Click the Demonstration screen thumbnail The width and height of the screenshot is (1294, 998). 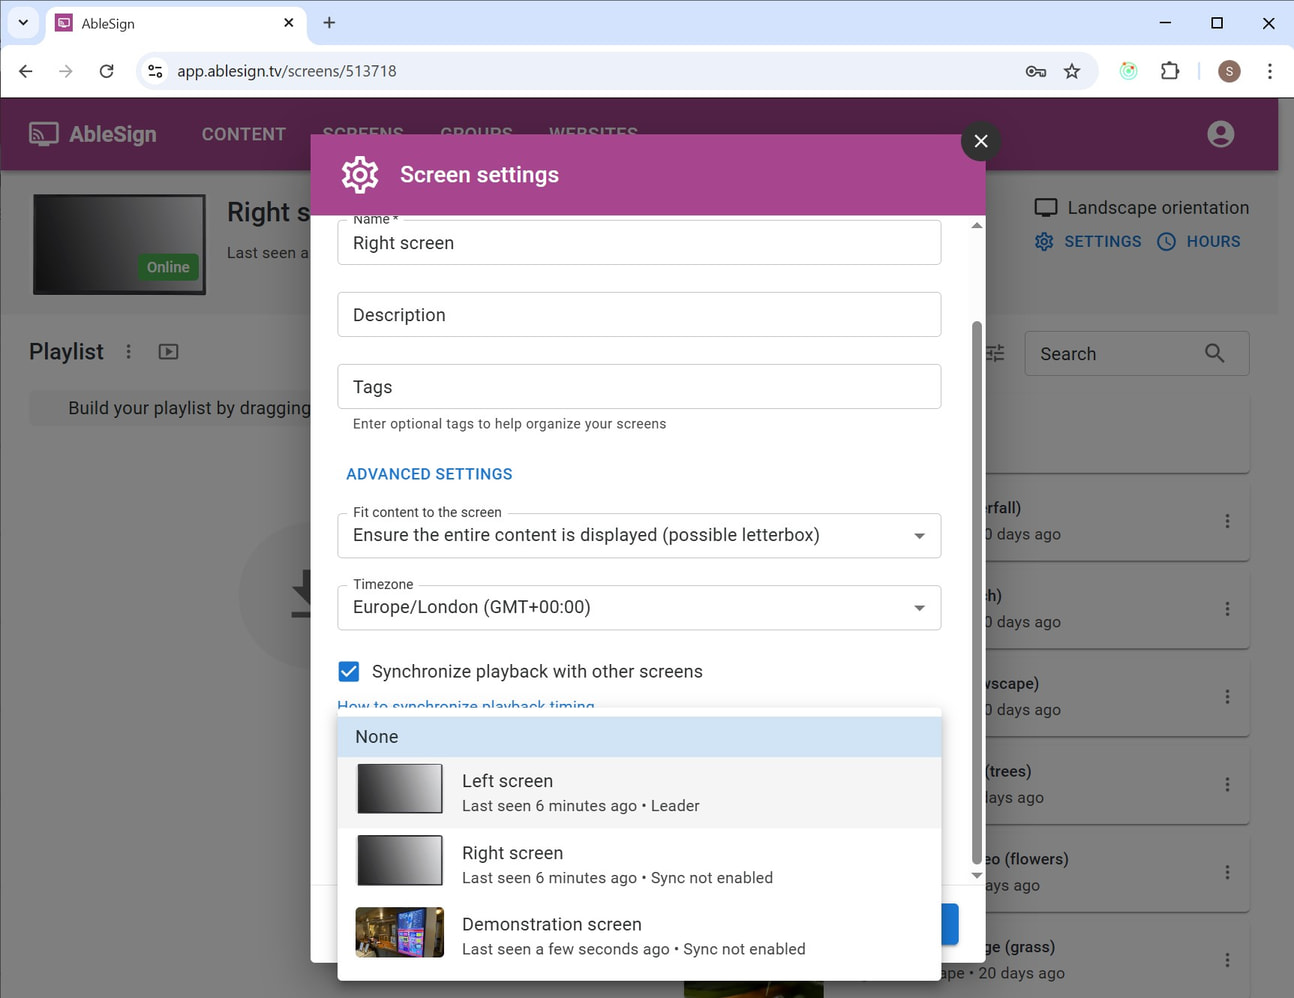[x=399, y=931]
